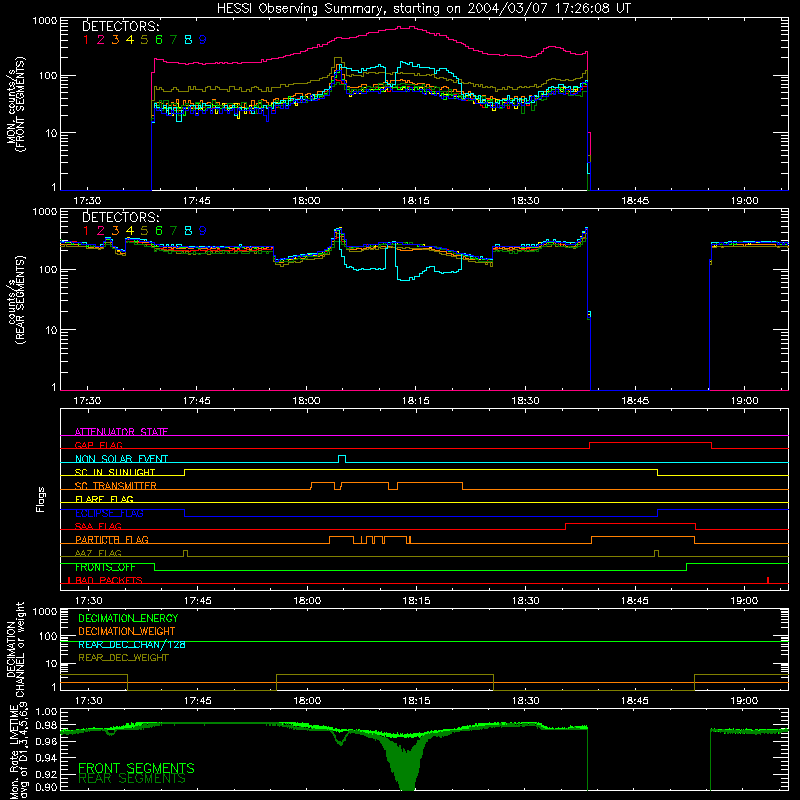The image size is (800, 800).
Task: Click the HESSI Observing Summary title text
Action: (x=423, y=9)
